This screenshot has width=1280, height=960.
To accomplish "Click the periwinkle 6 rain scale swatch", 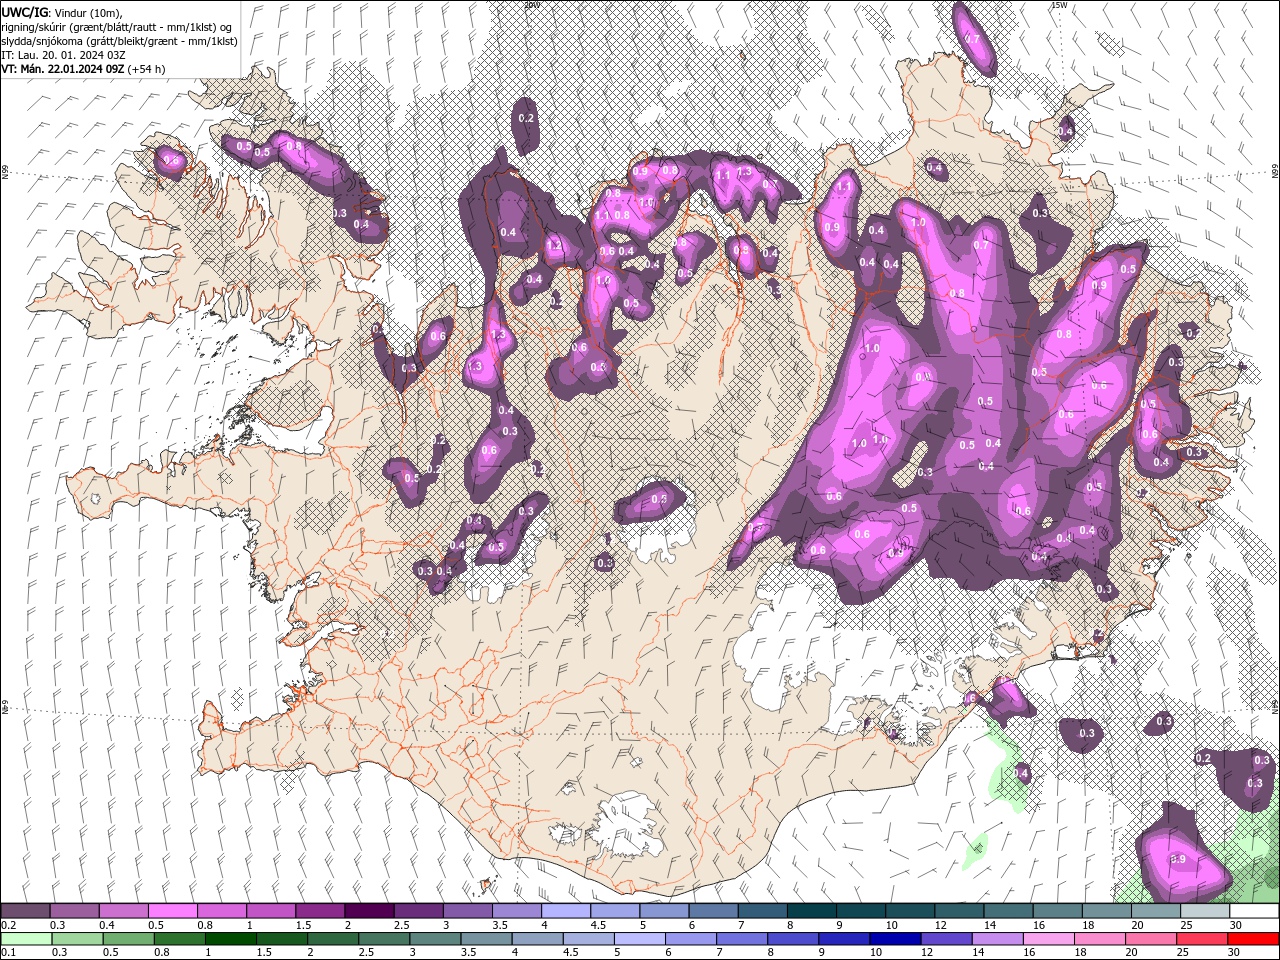I will pyautogui.click(x=689, y=939).
